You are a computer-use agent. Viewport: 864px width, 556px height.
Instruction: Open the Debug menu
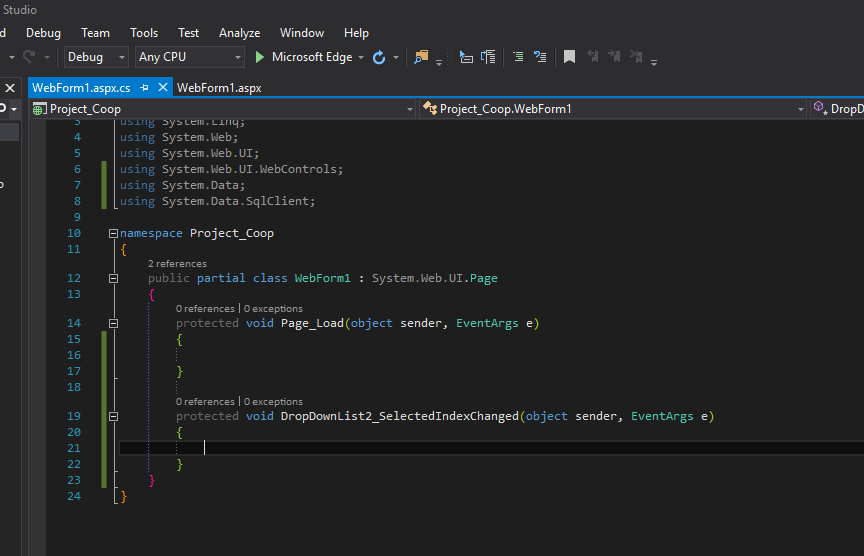[43, 33]
